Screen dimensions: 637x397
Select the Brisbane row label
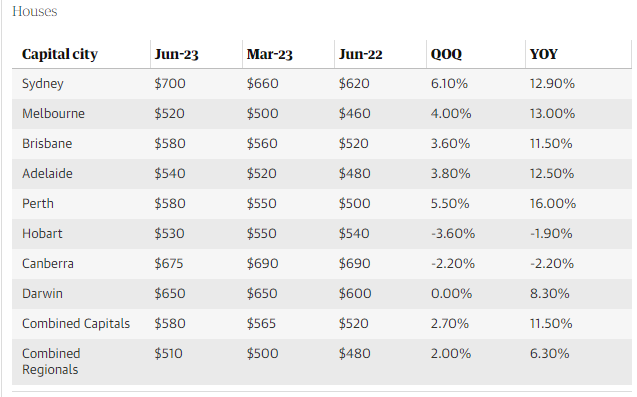[47, 143]
